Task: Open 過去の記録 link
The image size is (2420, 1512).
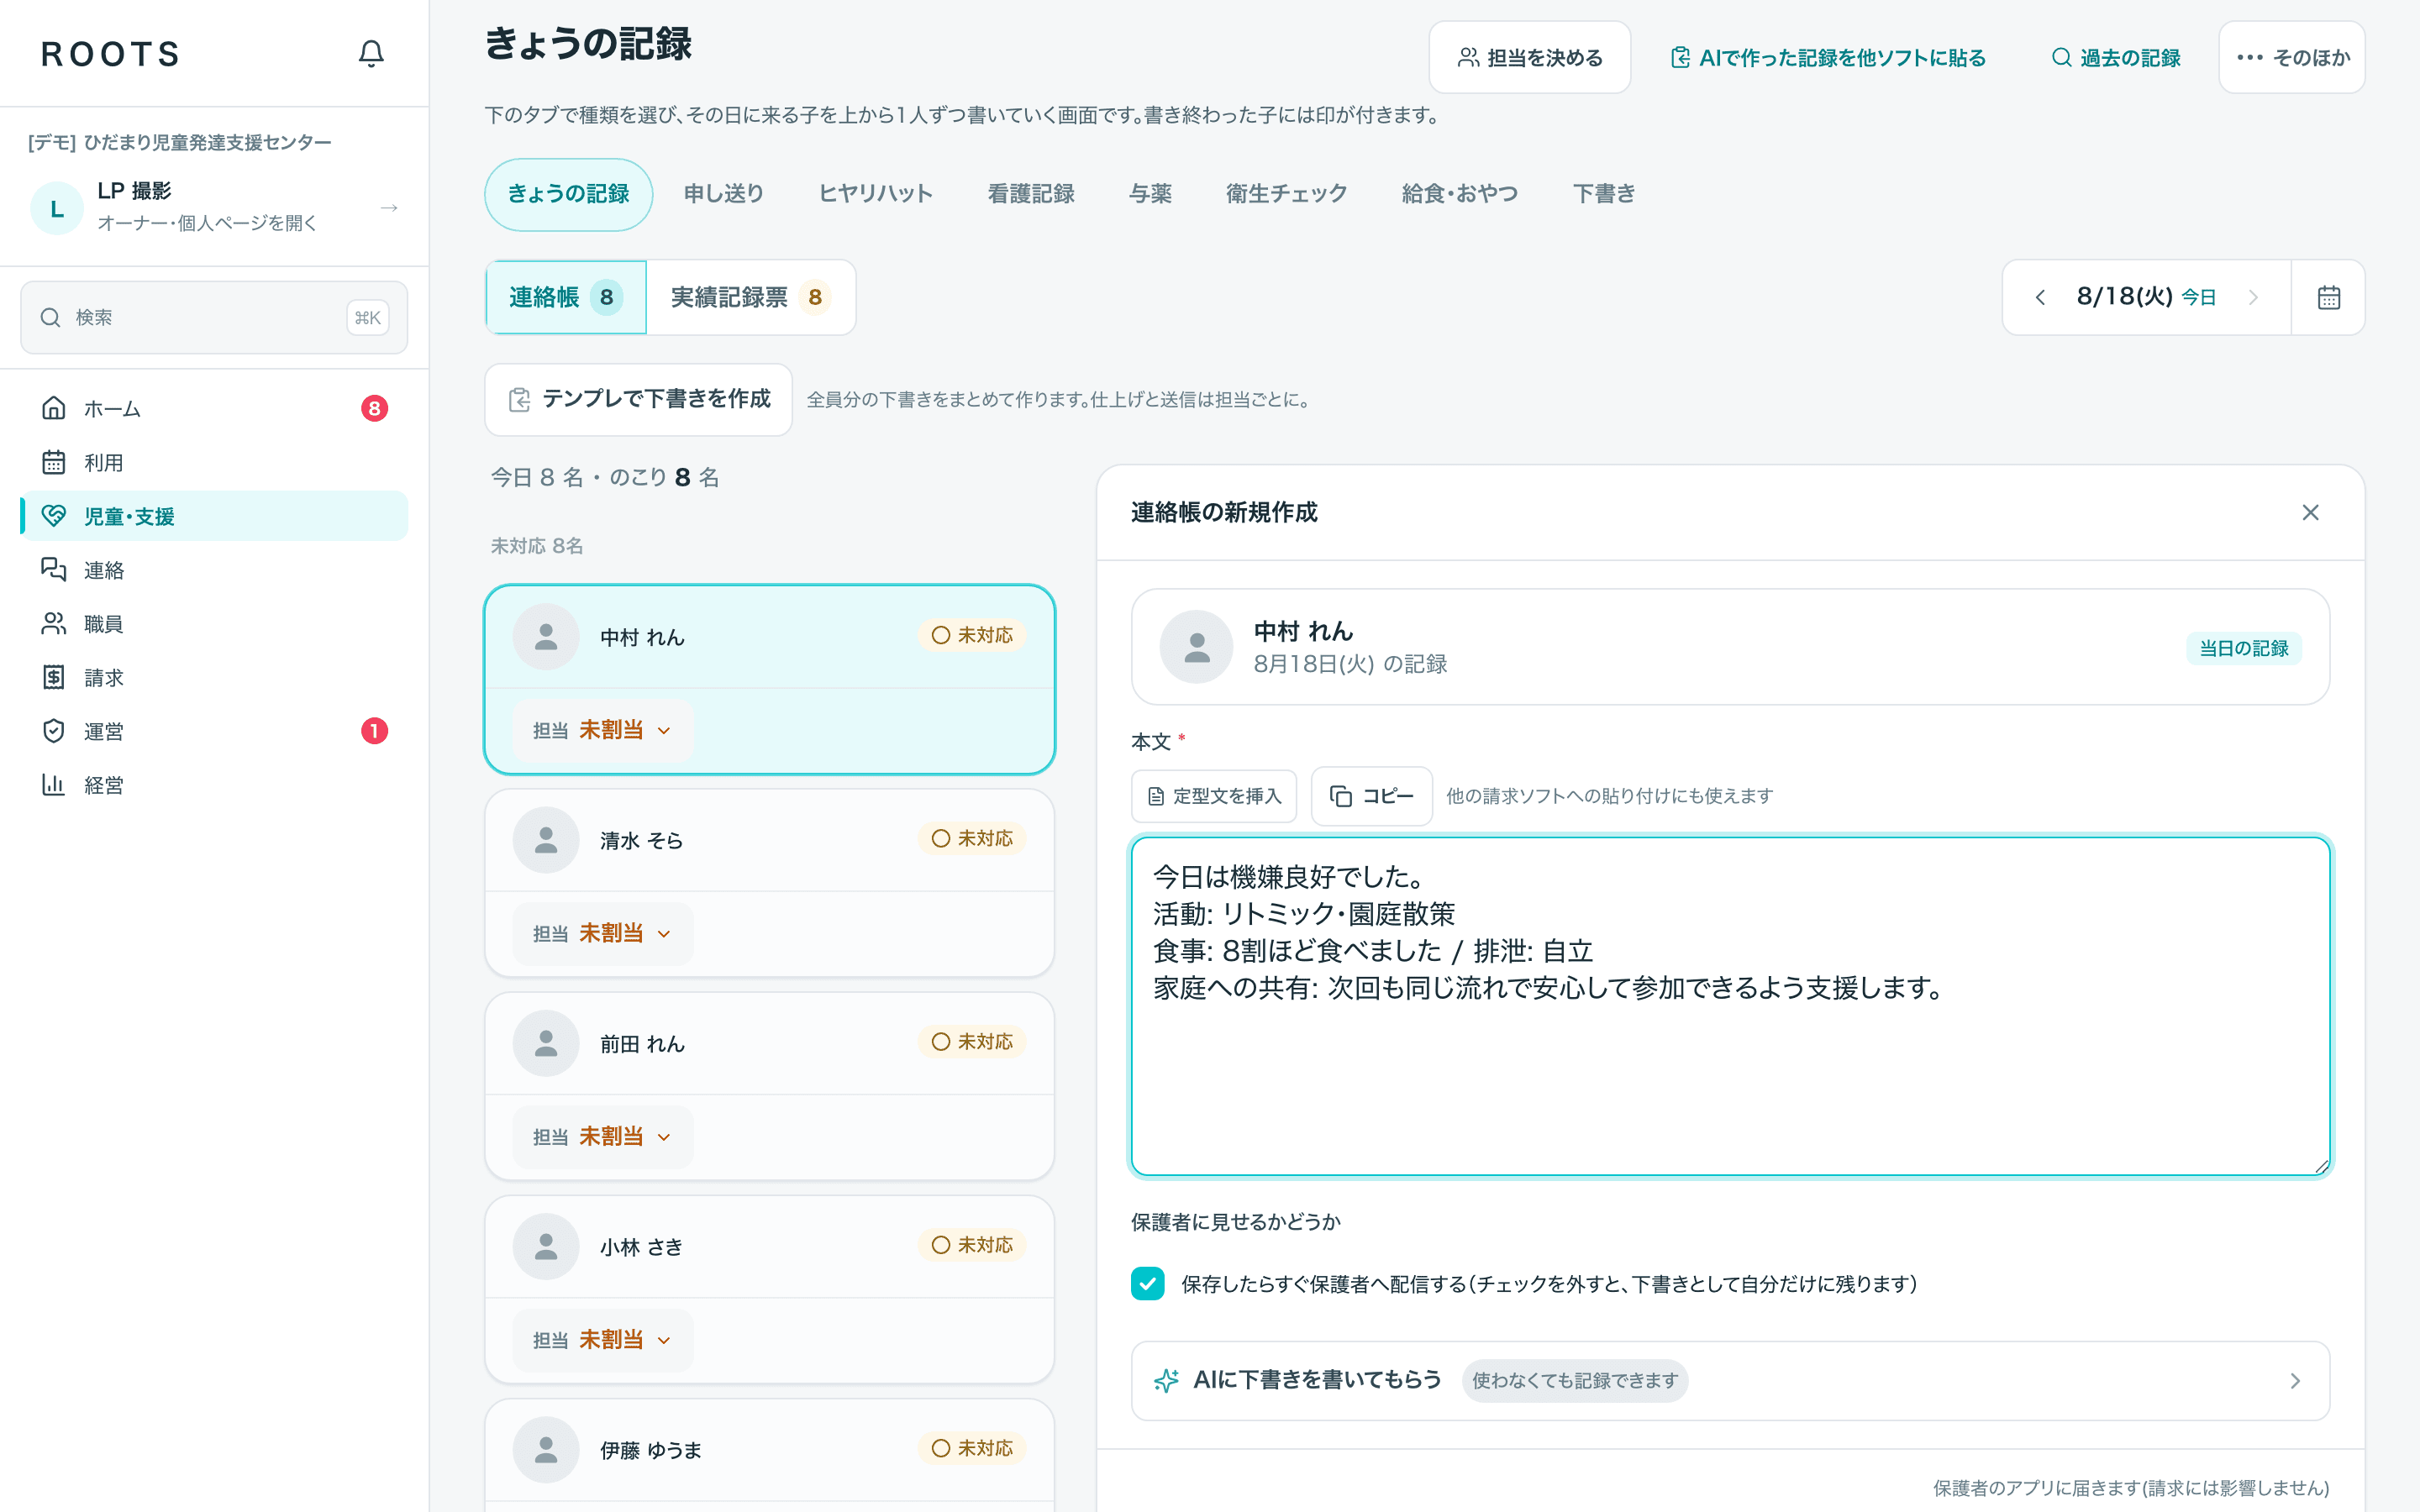Action: click(x=2115, y=58)
